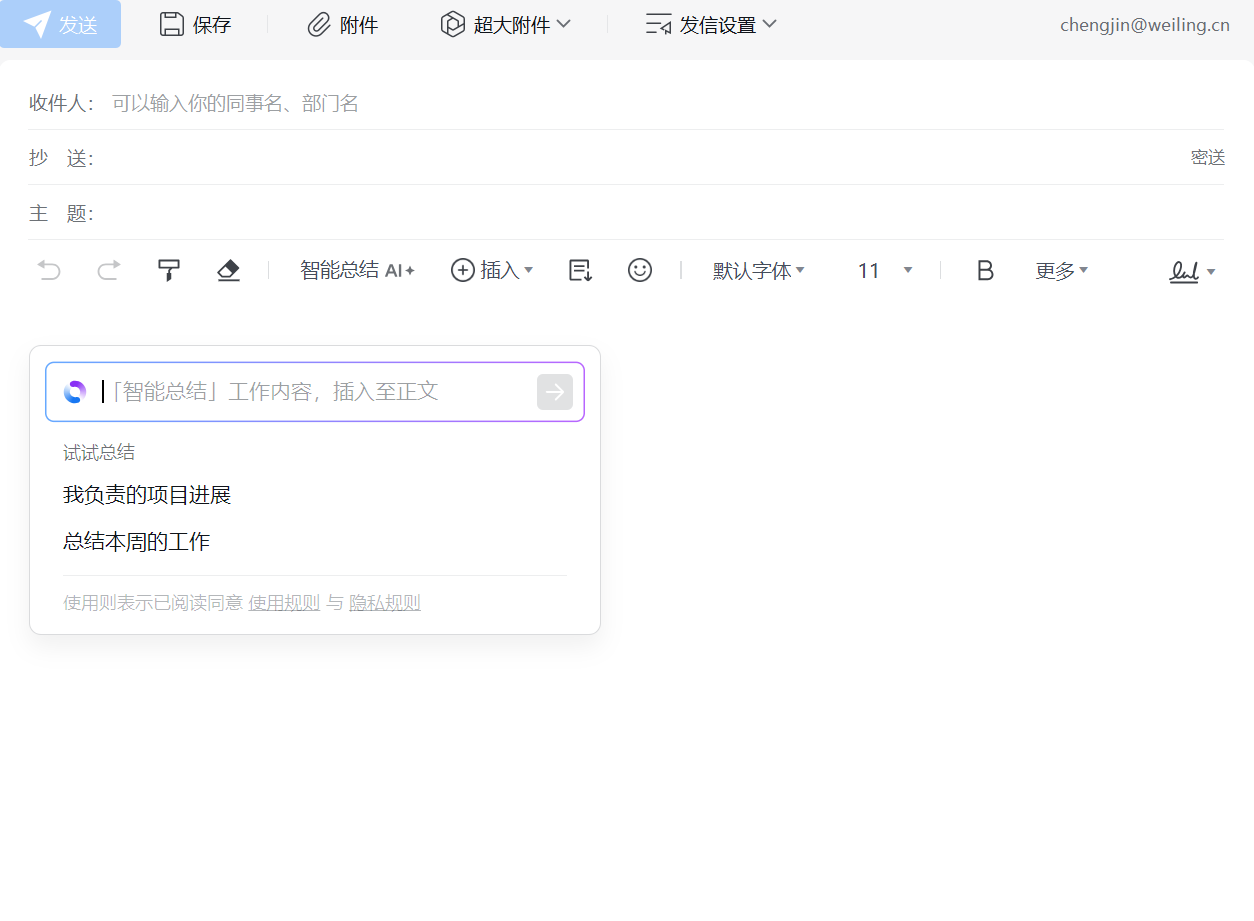Toggle bold text formatting

pos(985,271)
